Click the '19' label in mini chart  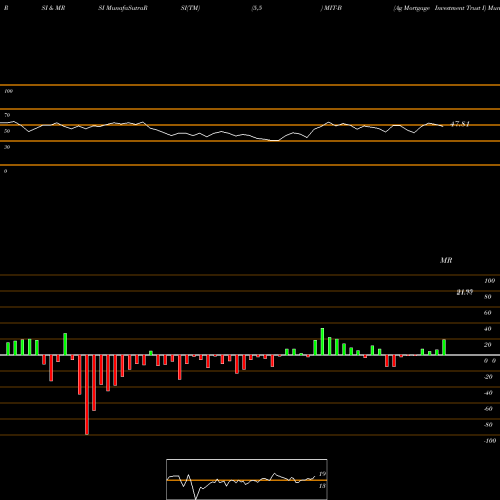pyautogui.click(x=322, y=474)
